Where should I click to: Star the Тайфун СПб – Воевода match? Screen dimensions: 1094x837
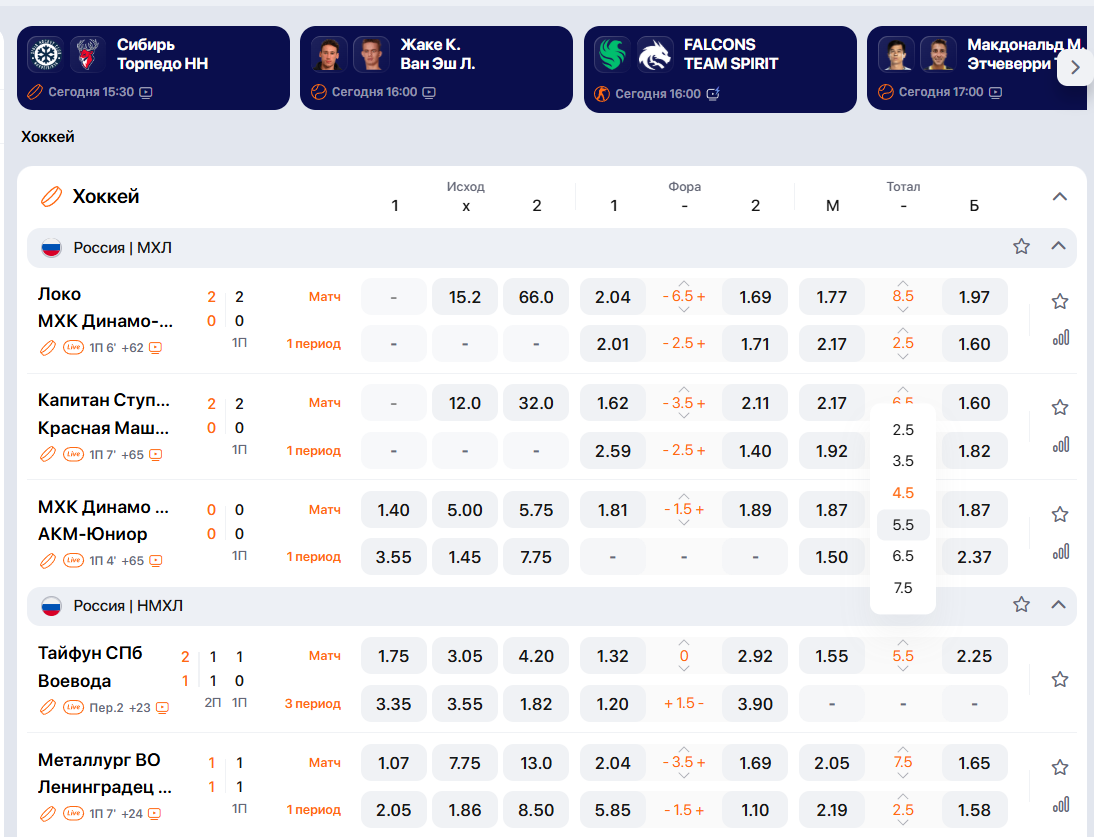pyautogui.click(x=1060, y=680)
